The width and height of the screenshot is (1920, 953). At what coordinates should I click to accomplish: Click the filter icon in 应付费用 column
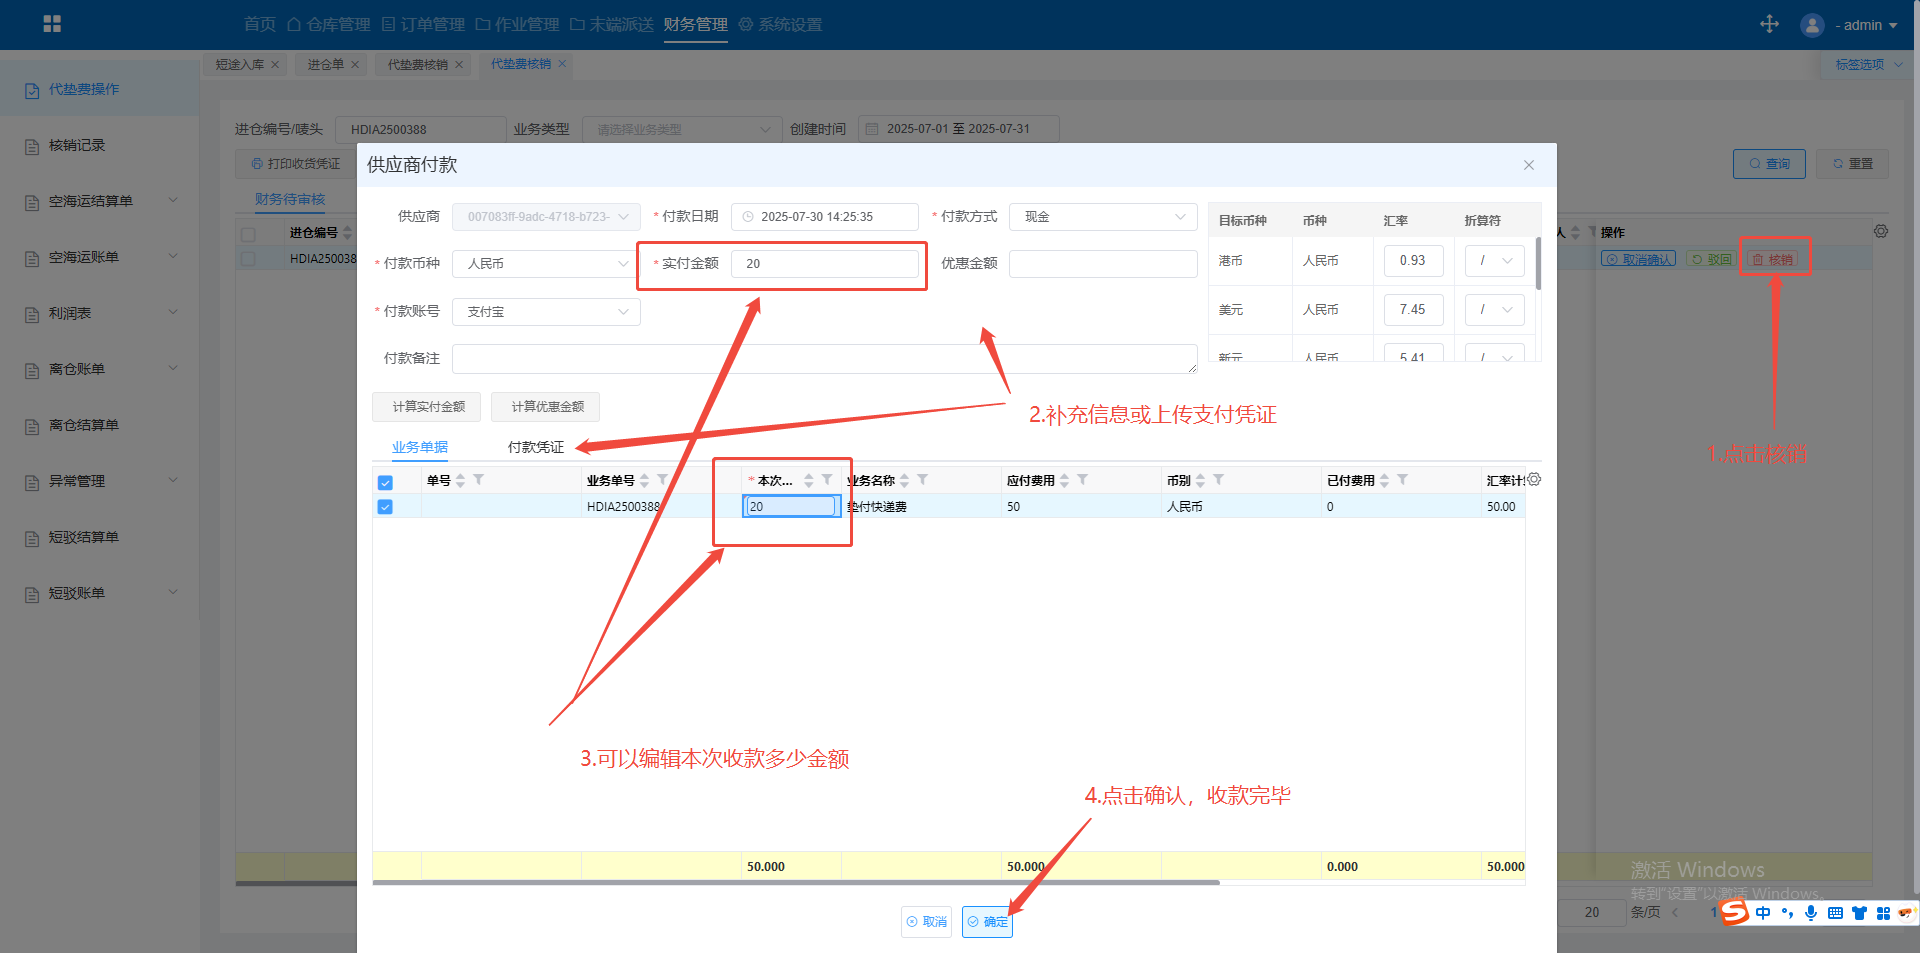pos(1082,480)
